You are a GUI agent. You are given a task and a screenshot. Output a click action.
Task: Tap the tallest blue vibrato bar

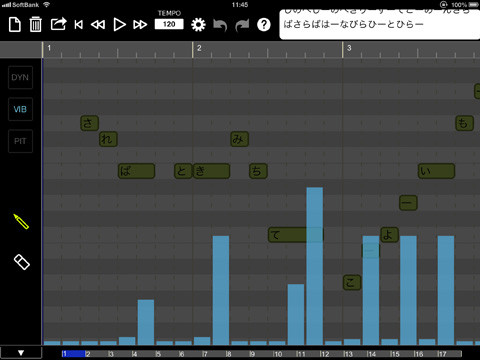click(x=315, y=266)
